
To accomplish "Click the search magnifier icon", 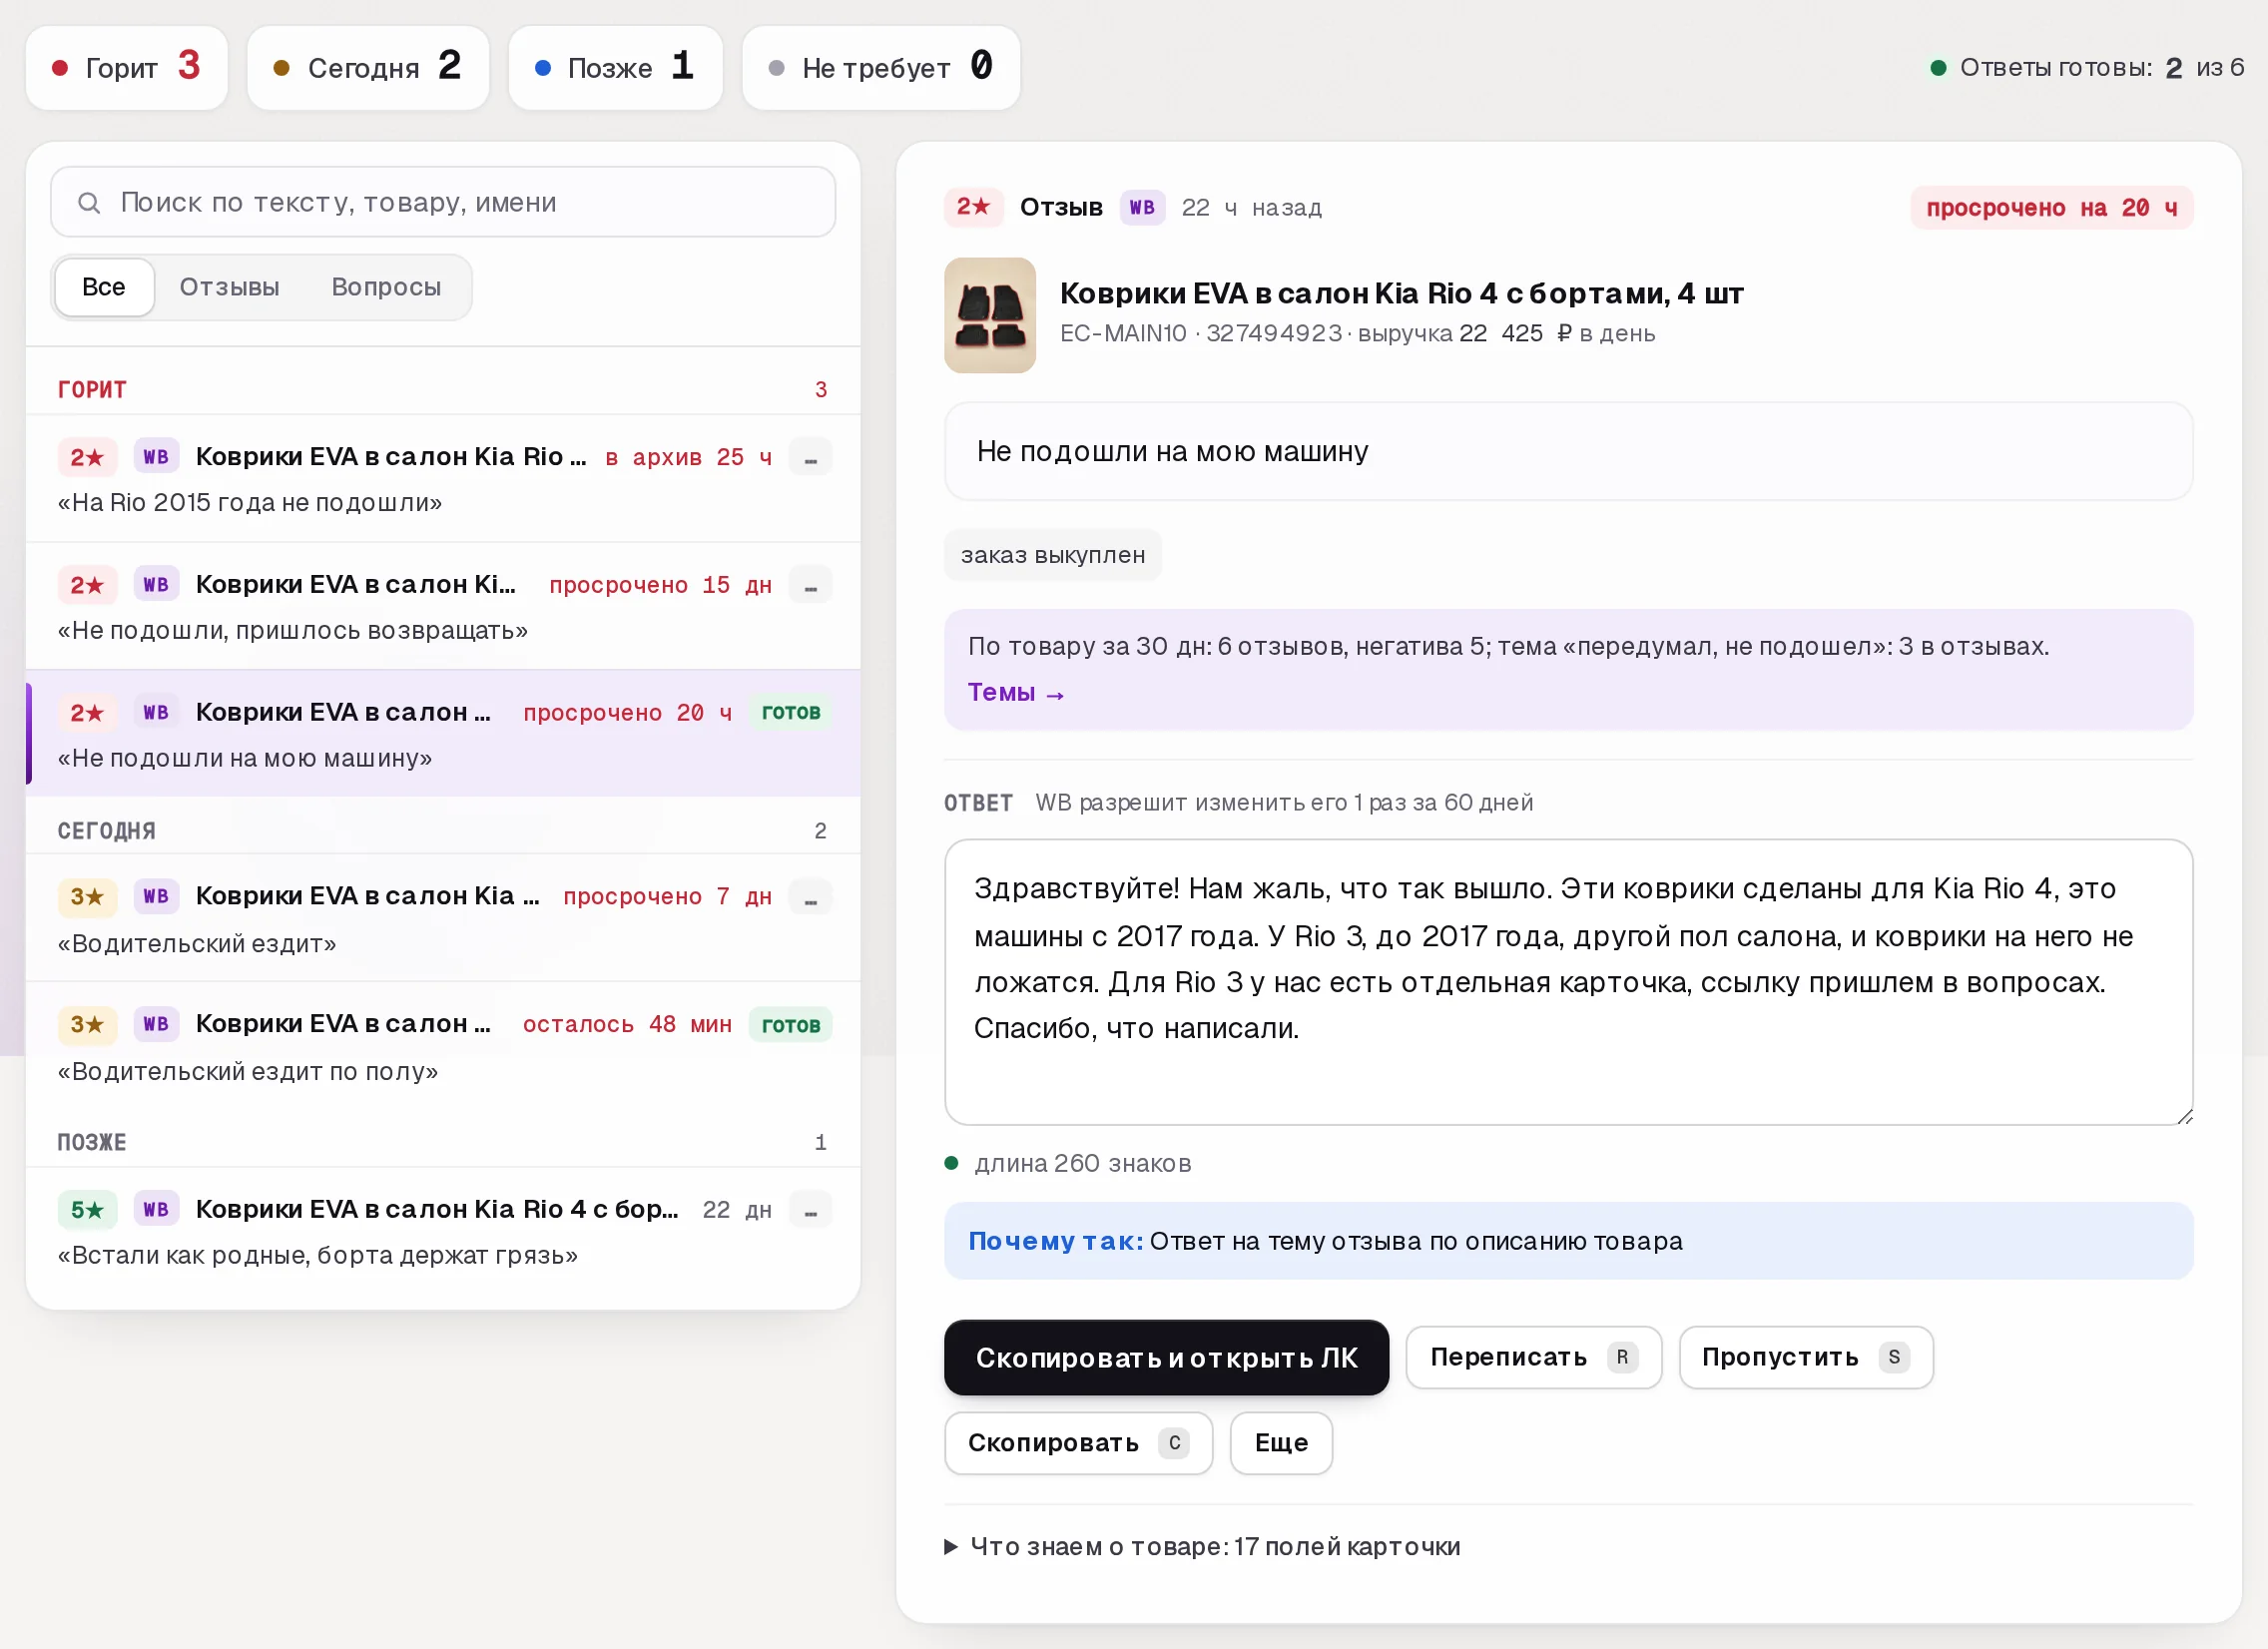I will point(89,203).
